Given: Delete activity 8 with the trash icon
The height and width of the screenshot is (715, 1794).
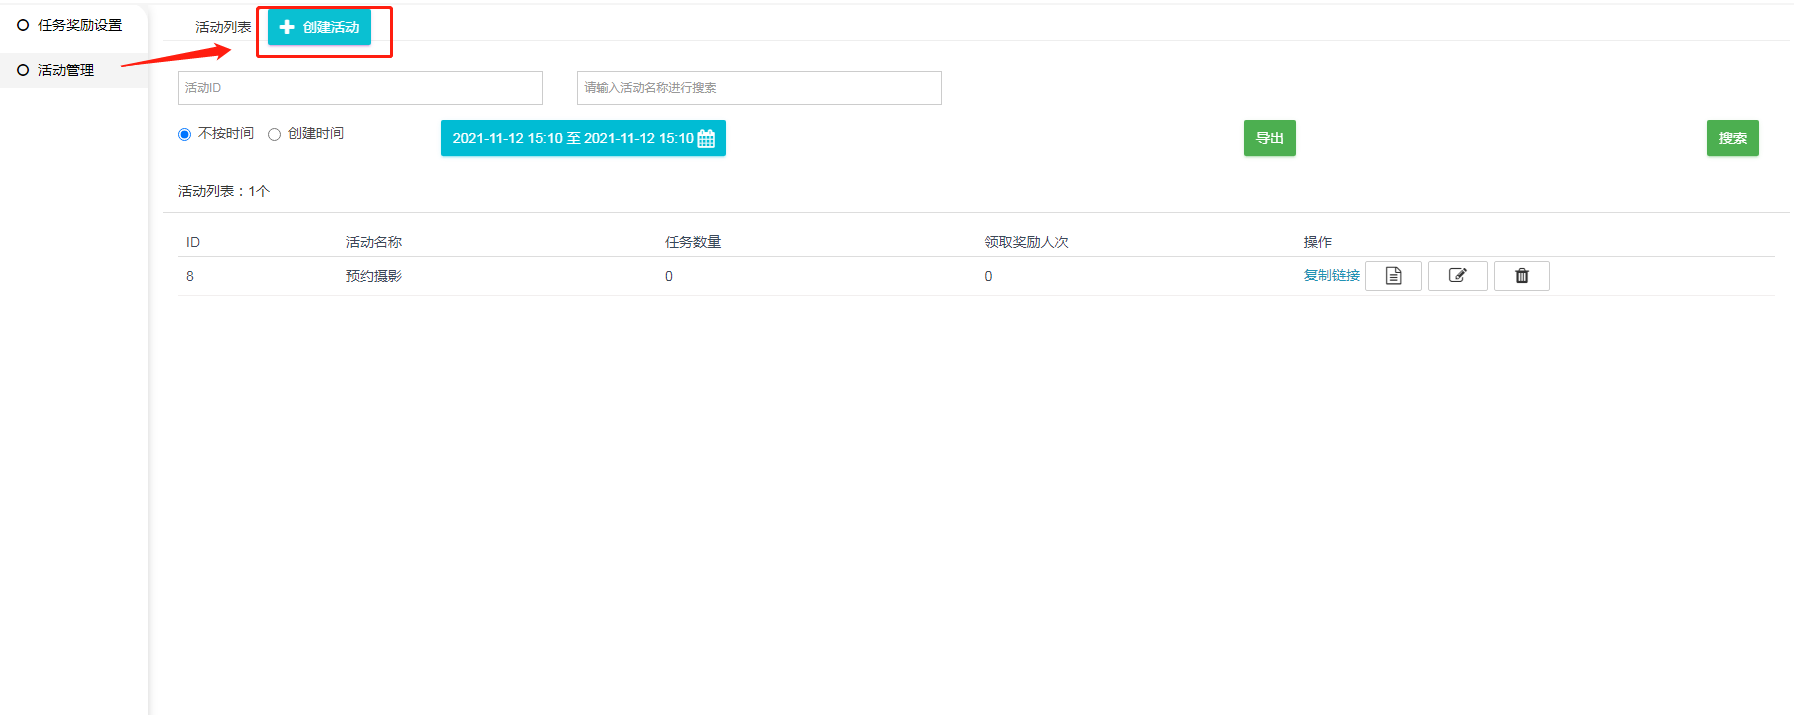Looking at the screenshot, I should tap(1521, 276).
